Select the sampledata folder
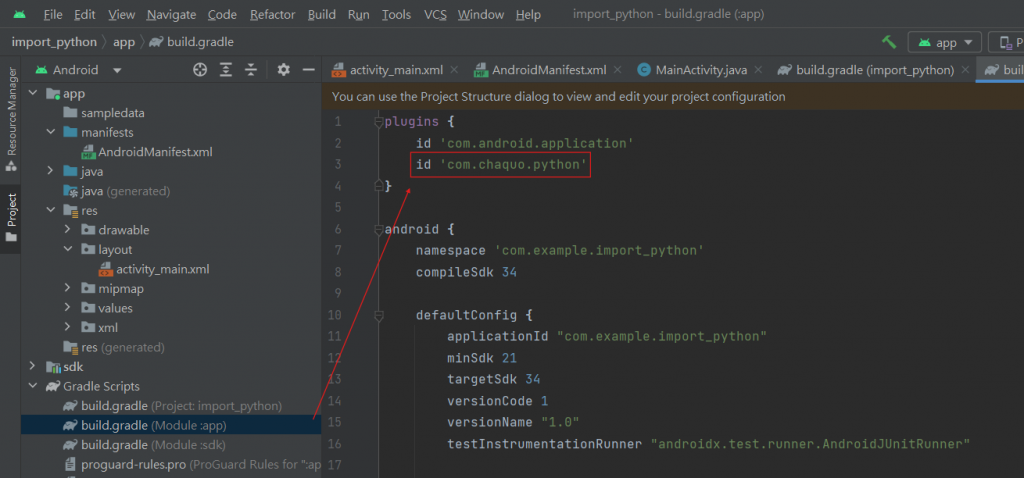 click(x=104, y=113)
